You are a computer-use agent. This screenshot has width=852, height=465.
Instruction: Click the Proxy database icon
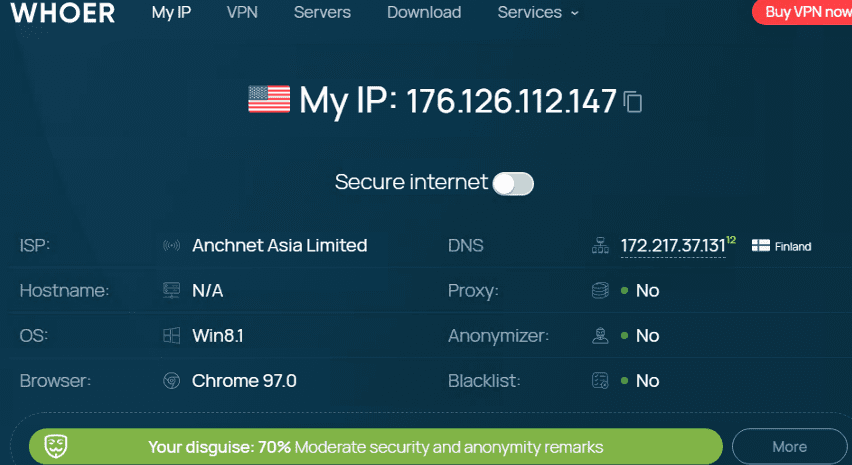click(x=600, y=291)
